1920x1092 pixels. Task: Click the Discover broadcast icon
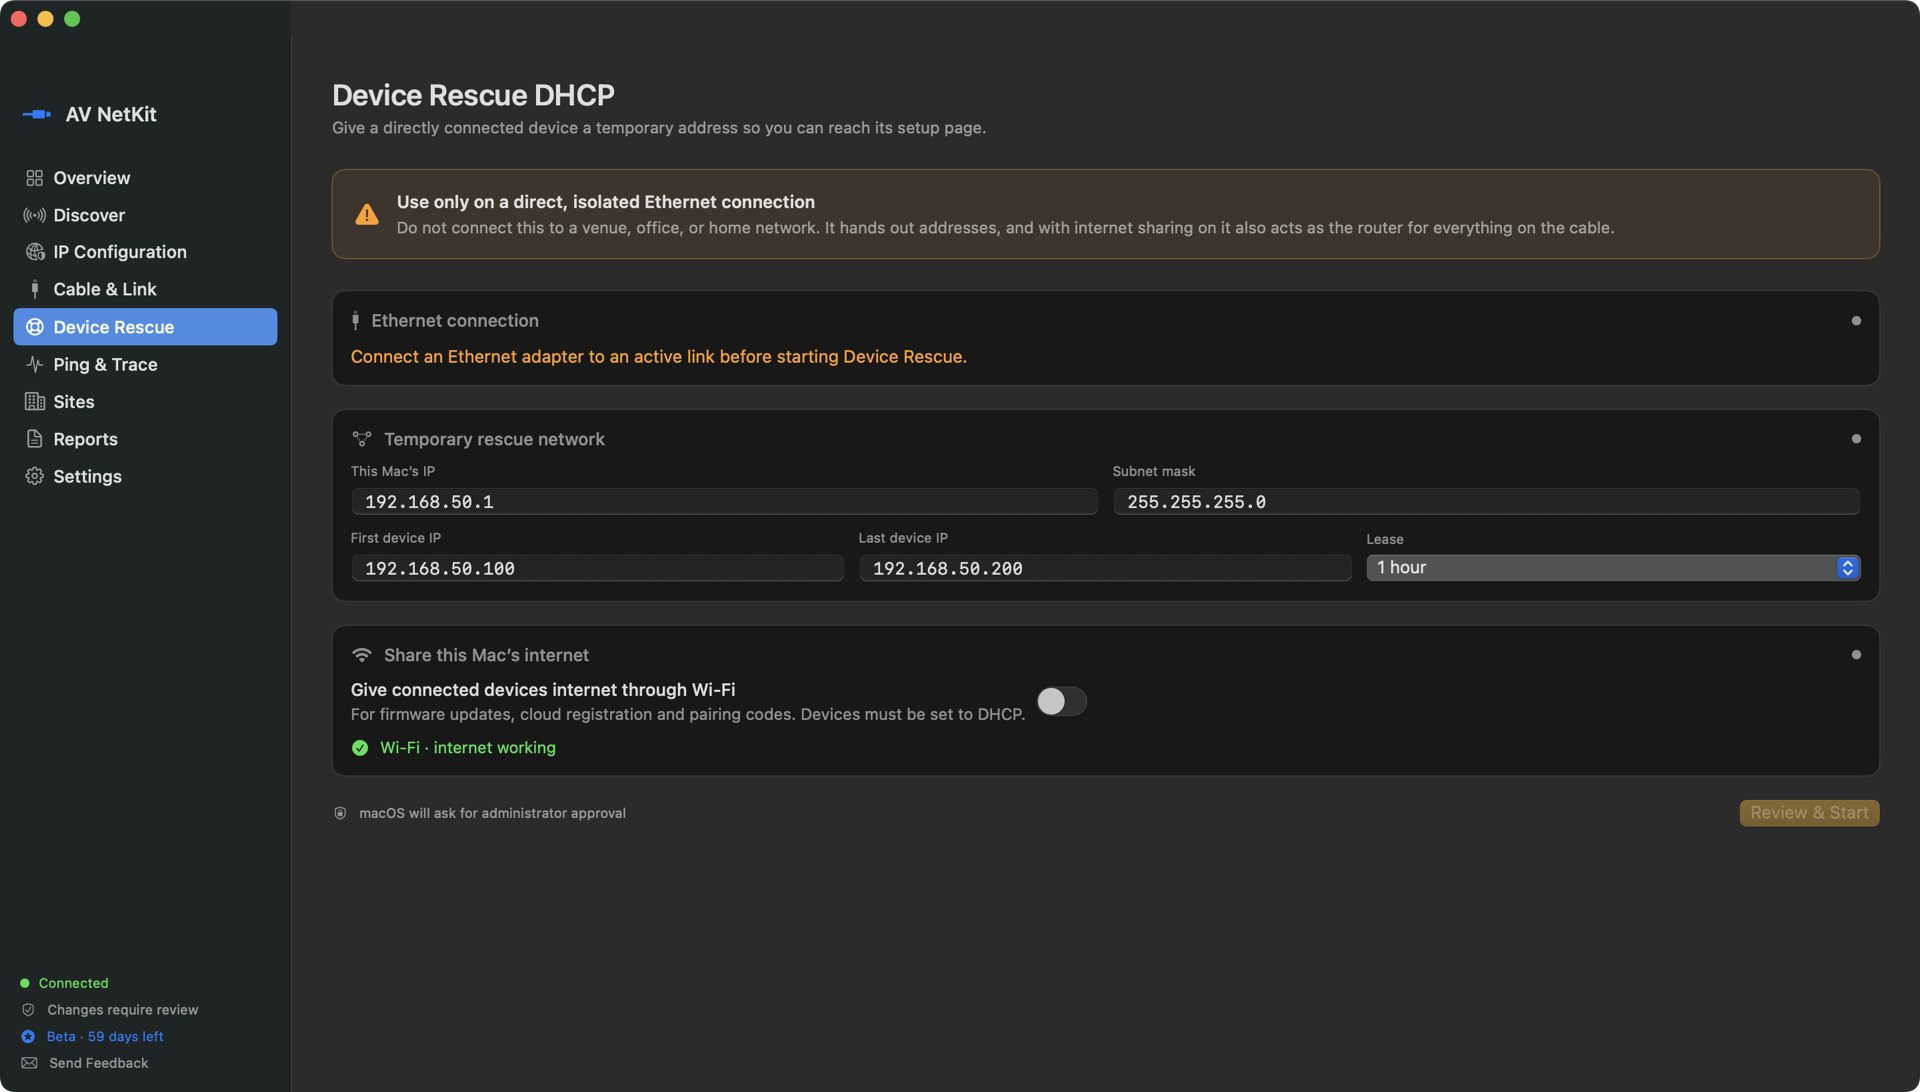point(34,215)
